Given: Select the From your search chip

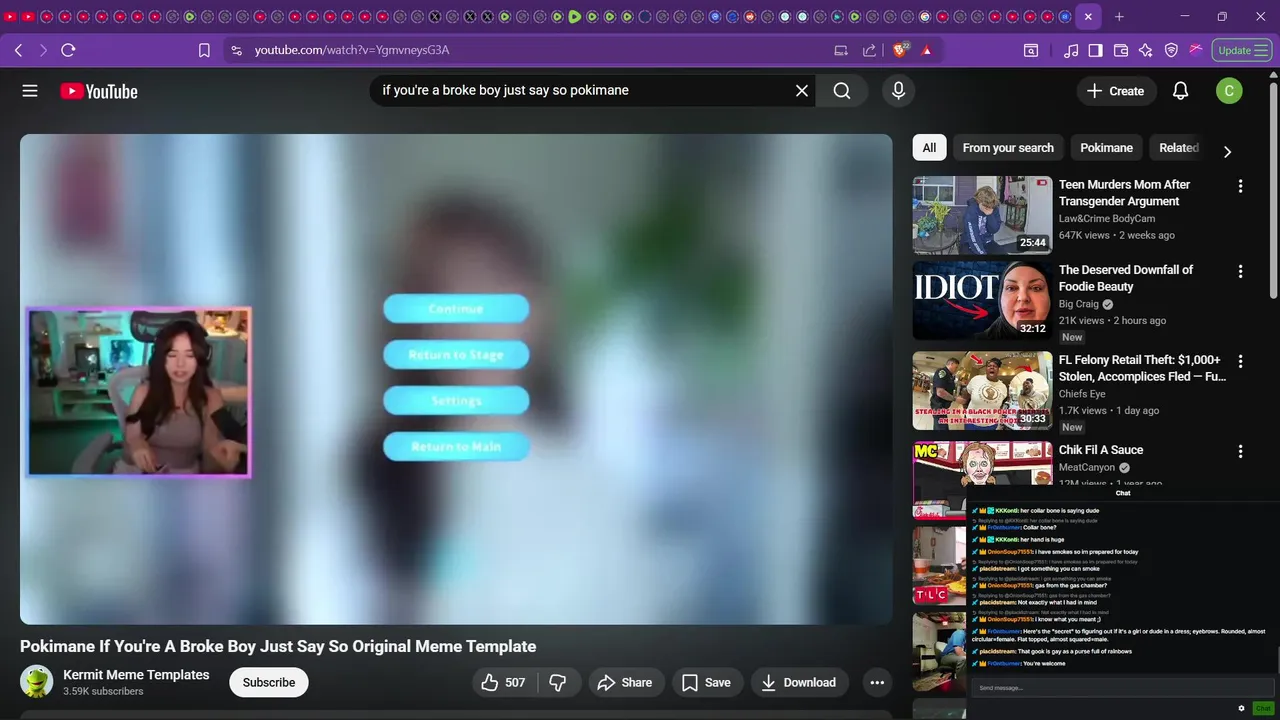Looking at the screenshot, I should click(1008, 148).
